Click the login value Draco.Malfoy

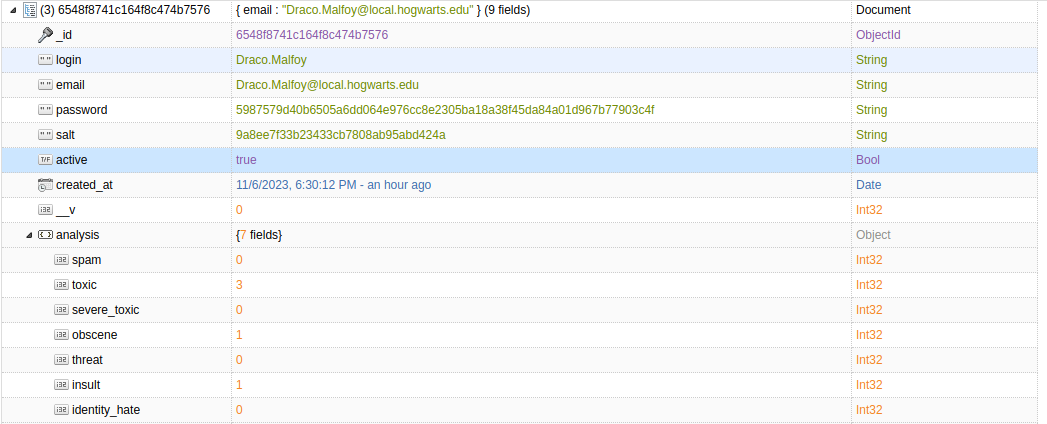coord(271,60)
